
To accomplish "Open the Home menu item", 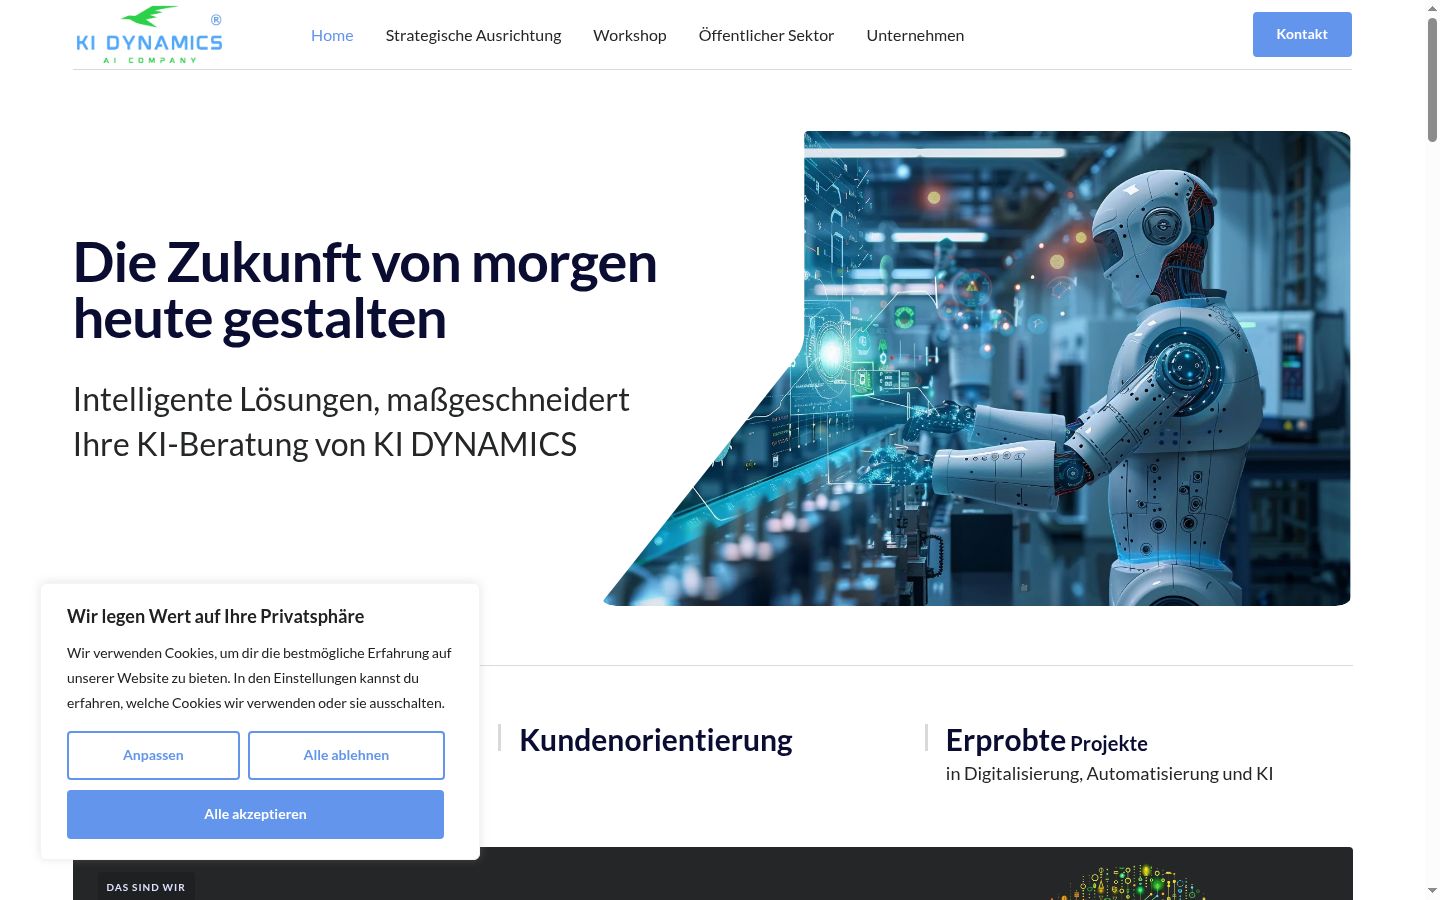I will 332,35.
